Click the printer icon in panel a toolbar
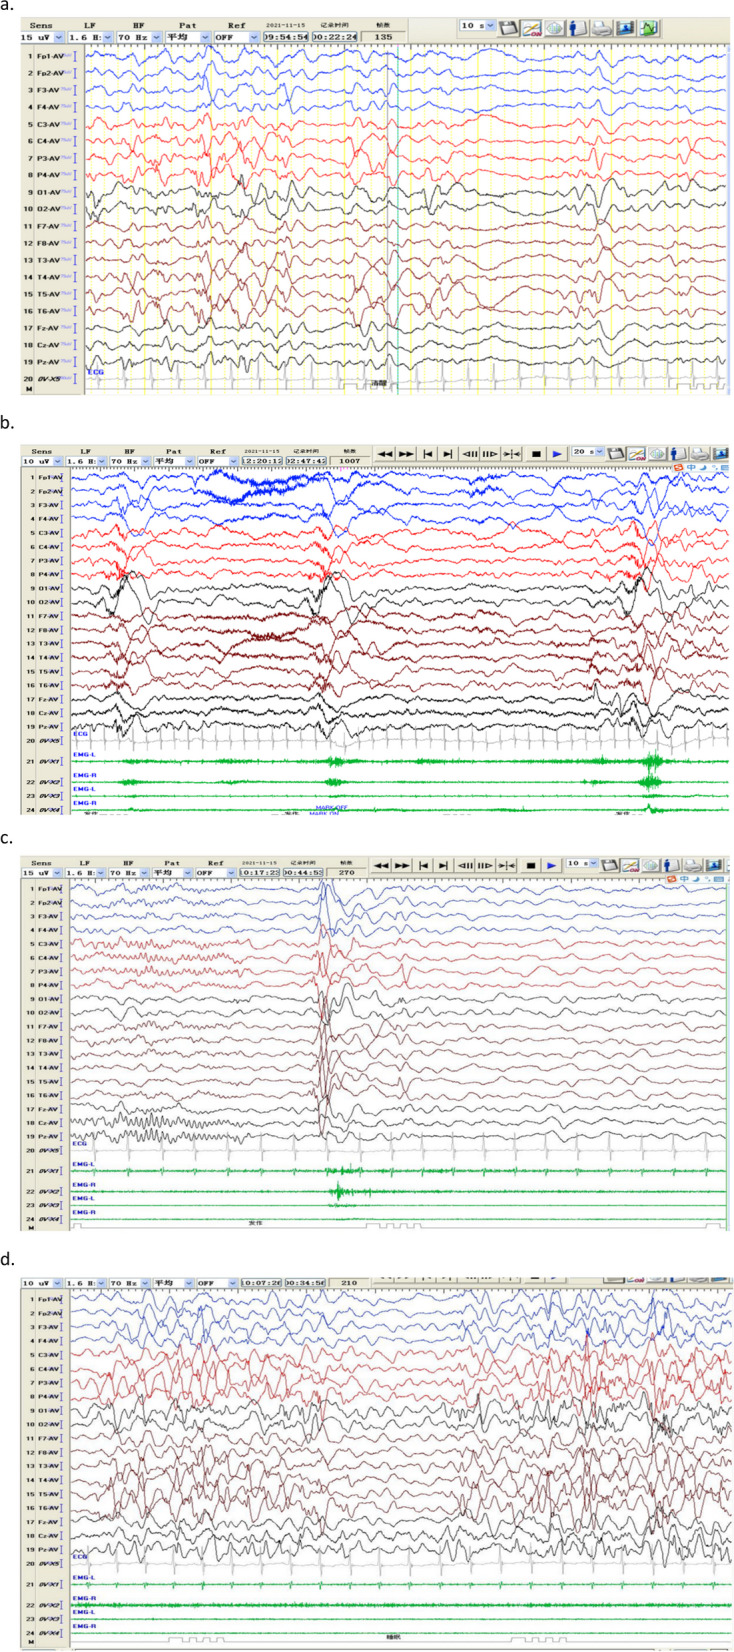734x1652 pixels. (599, 27)
